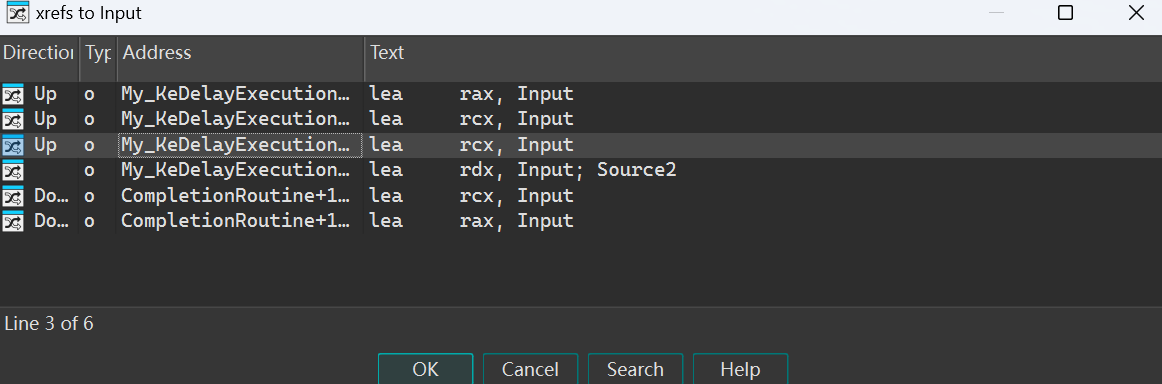Image resolution: width=1162 pixels, height=384 pixels.
Task: Open Help for the xrefs dialog
Action: click(x=740, y=369)
